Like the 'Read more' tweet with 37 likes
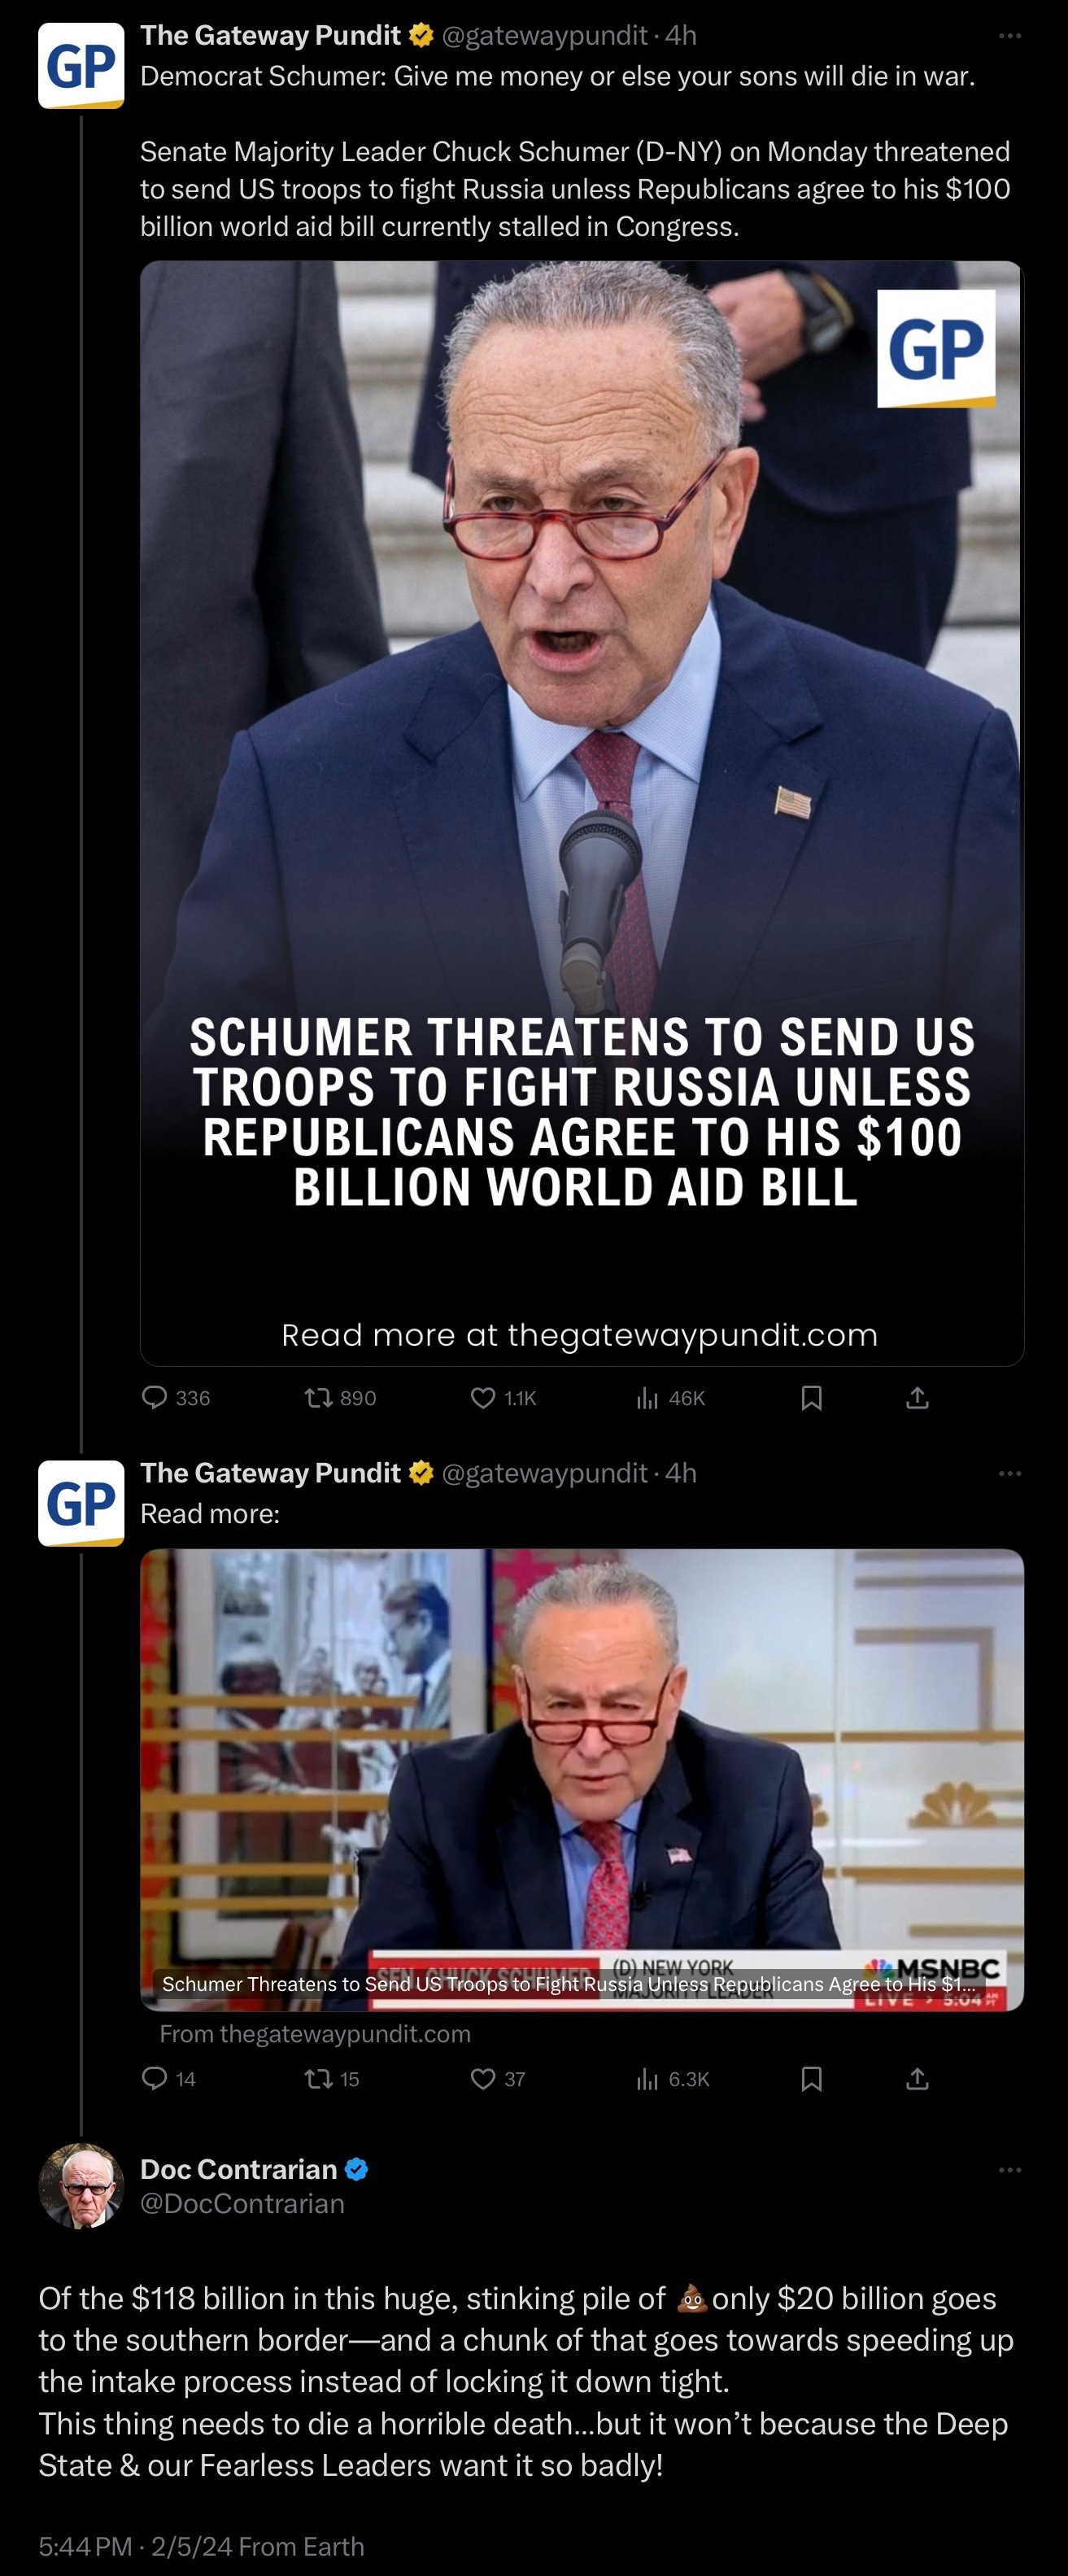This screenshot has height=2576, width=1068. [498, 2079]
